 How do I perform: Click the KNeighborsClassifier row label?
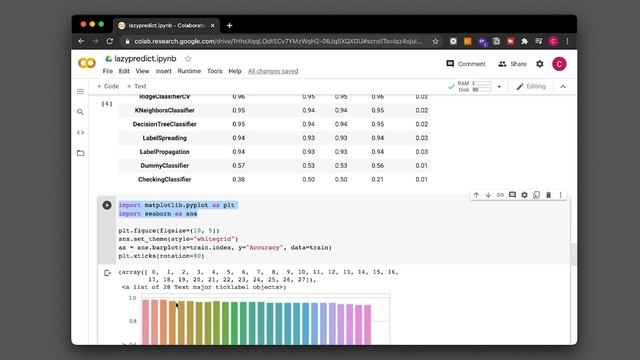pyautogui.click(x=164, y=110)
